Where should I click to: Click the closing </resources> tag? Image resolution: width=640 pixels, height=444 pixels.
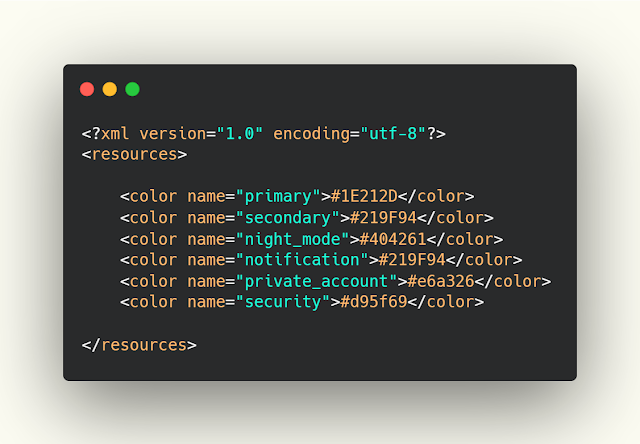[139, 345]
